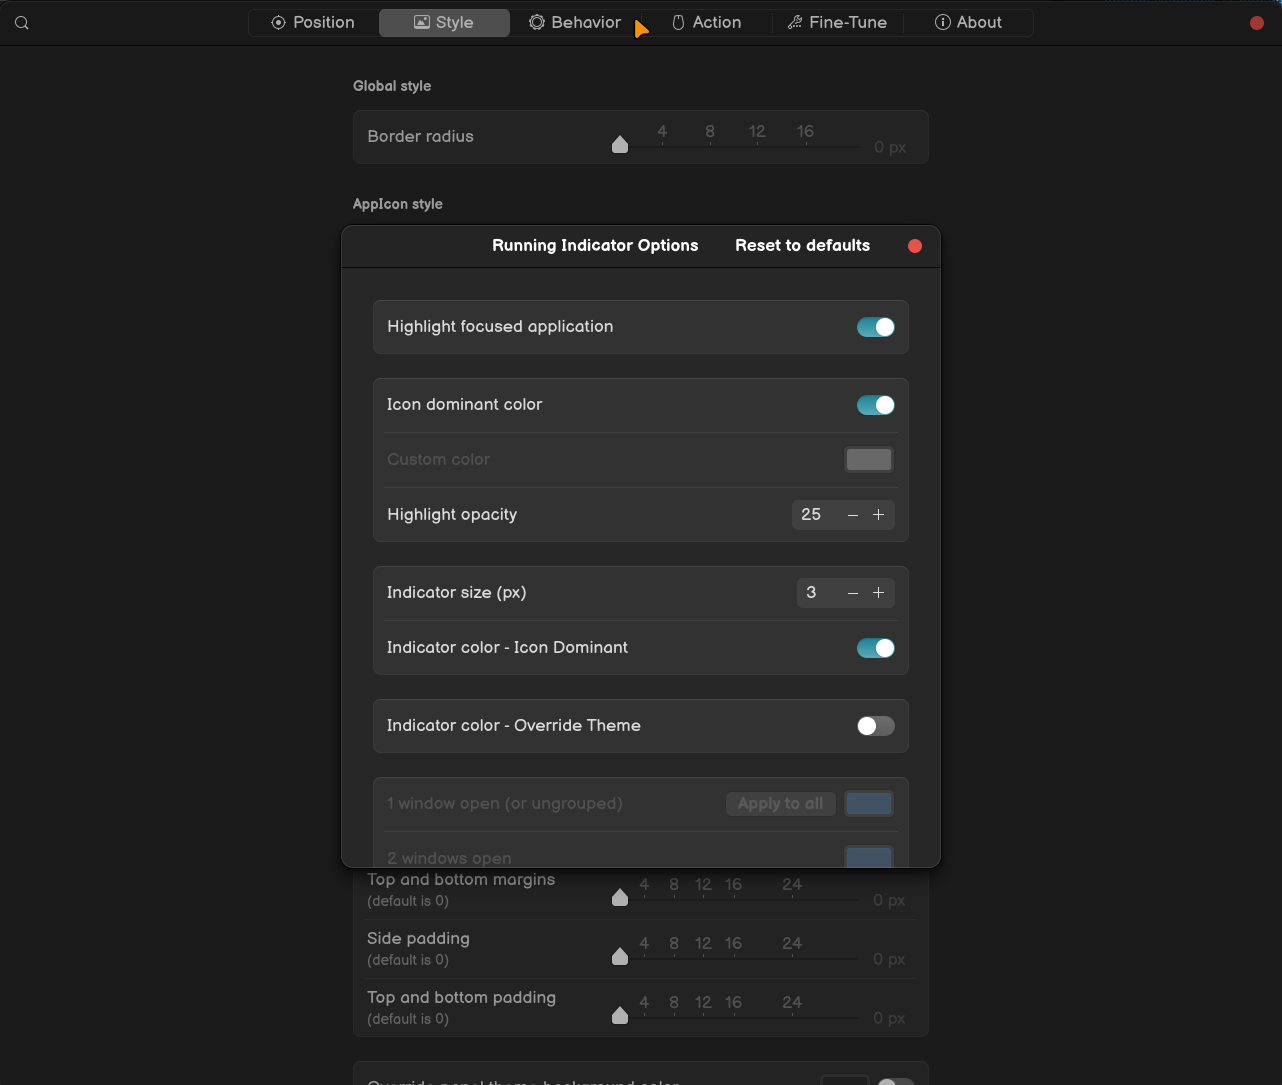Click Reset to defaults
The height and width of the screenshot is (1085, 1282).
802,246
